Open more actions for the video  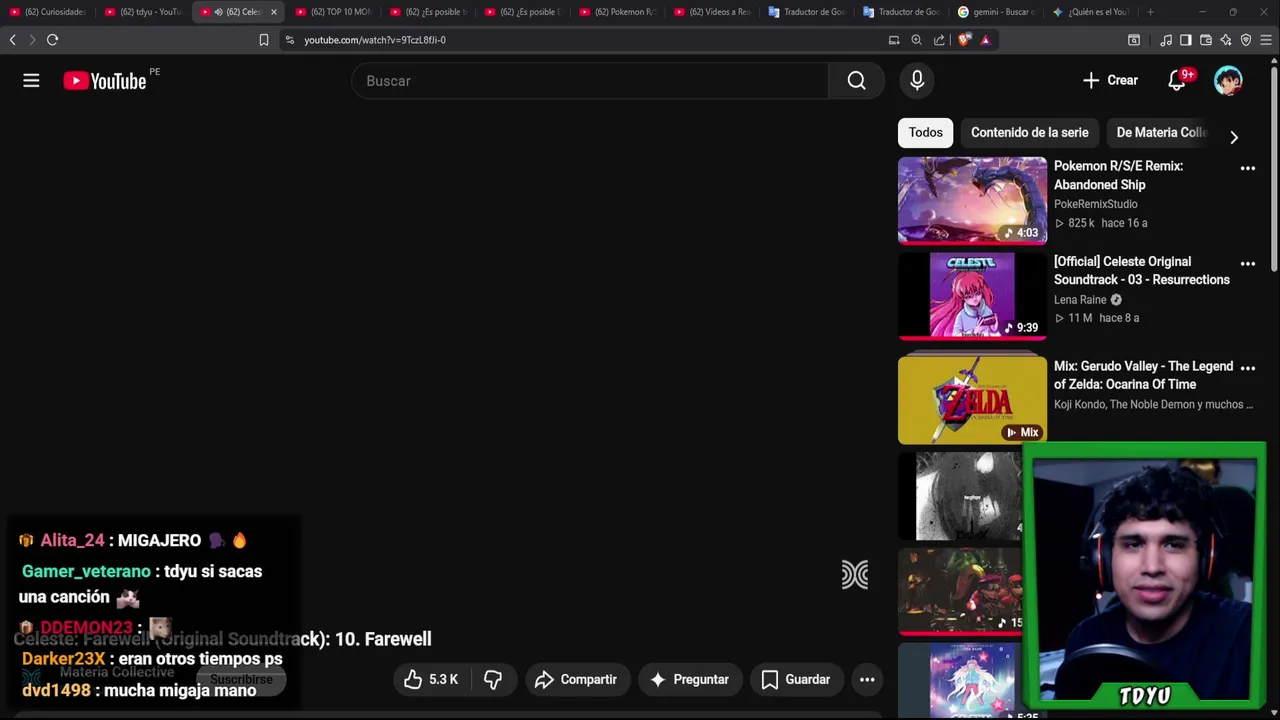pyautogui.click(x=867, y=680)
